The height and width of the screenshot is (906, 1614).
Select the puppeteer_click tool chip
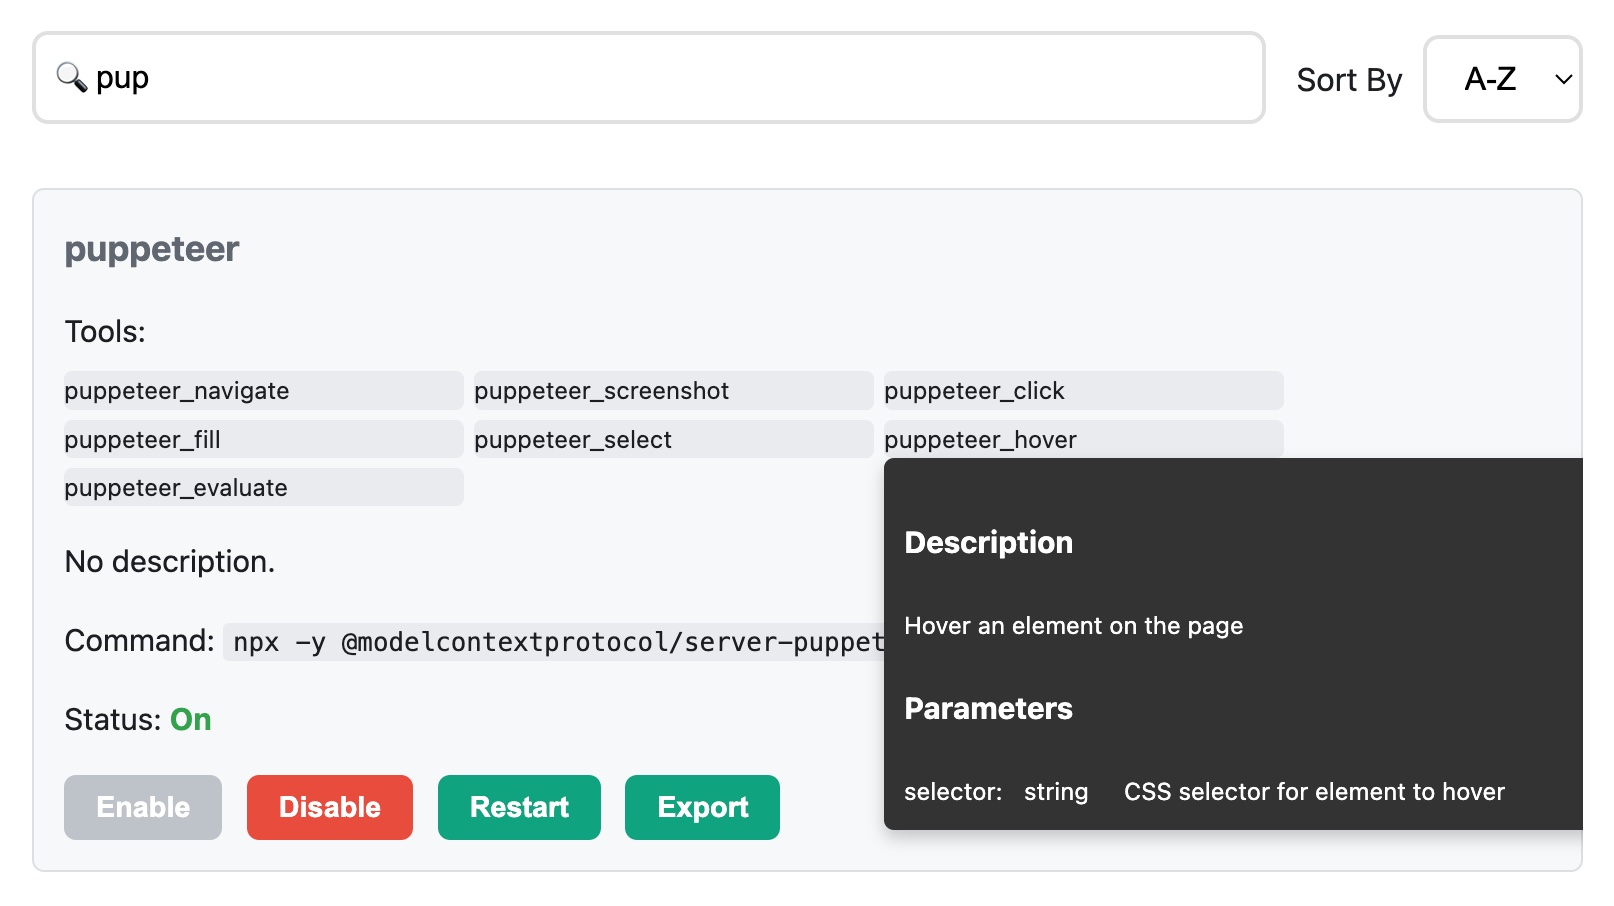click(1084, 391)
